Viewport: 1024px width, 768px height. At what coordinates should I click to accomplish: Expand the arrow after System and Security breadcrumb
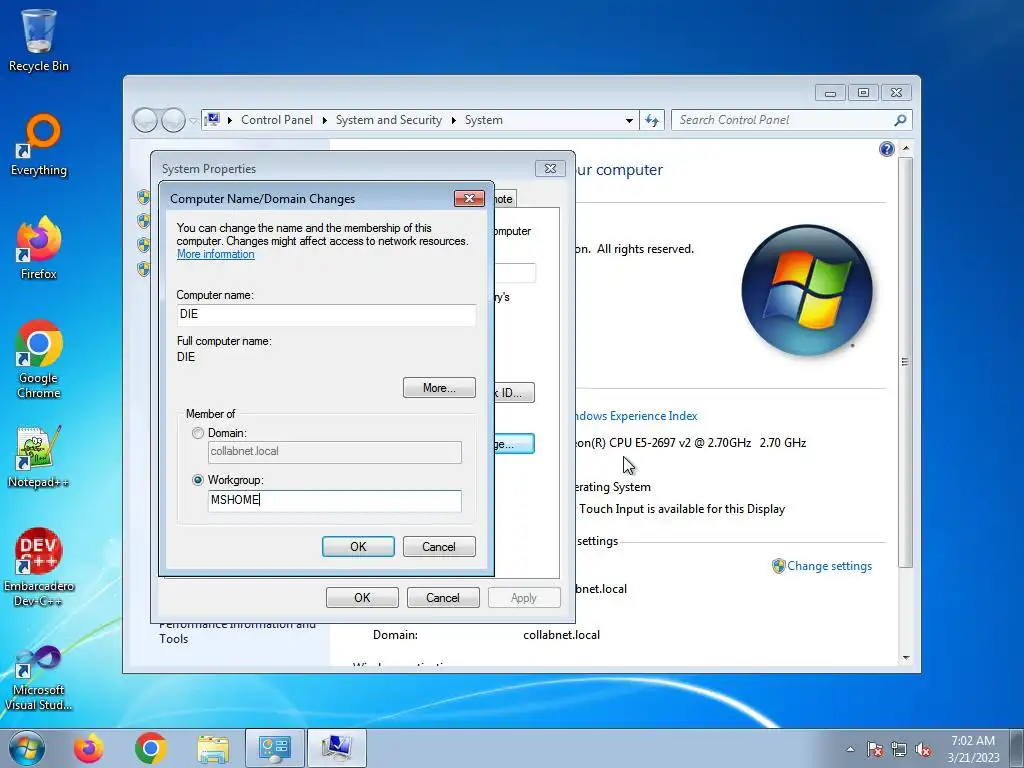pos(453,120)
